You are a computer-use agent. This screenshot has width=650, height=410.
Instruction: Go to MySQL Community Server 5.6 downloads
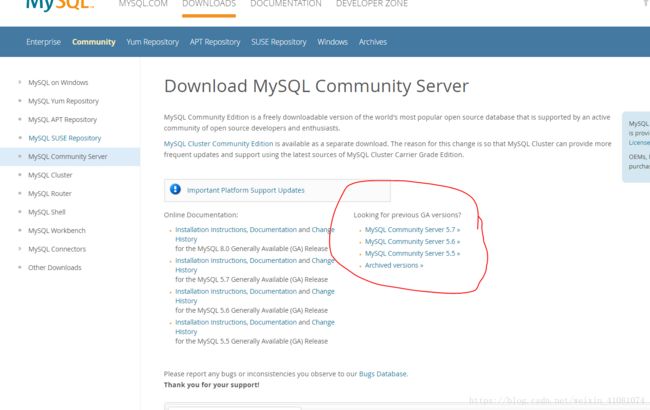tap(412, 241)
